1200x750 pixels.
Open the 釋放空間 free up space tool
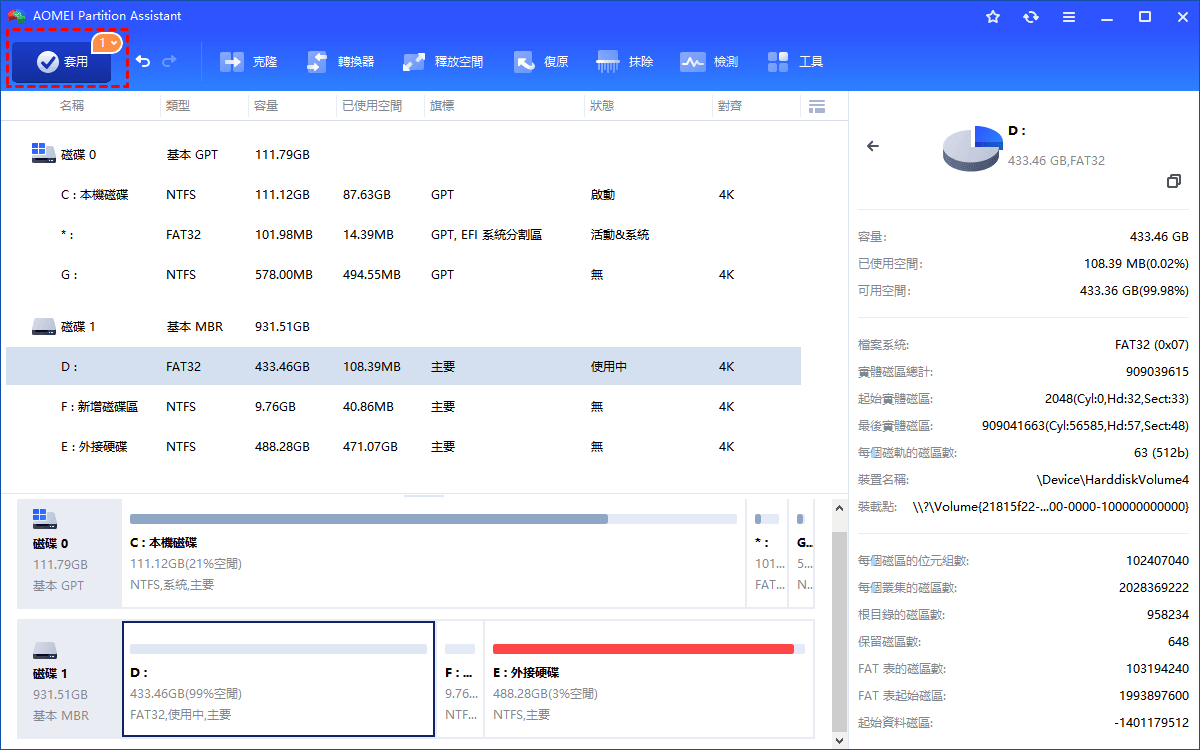click(x=443, y=62)
